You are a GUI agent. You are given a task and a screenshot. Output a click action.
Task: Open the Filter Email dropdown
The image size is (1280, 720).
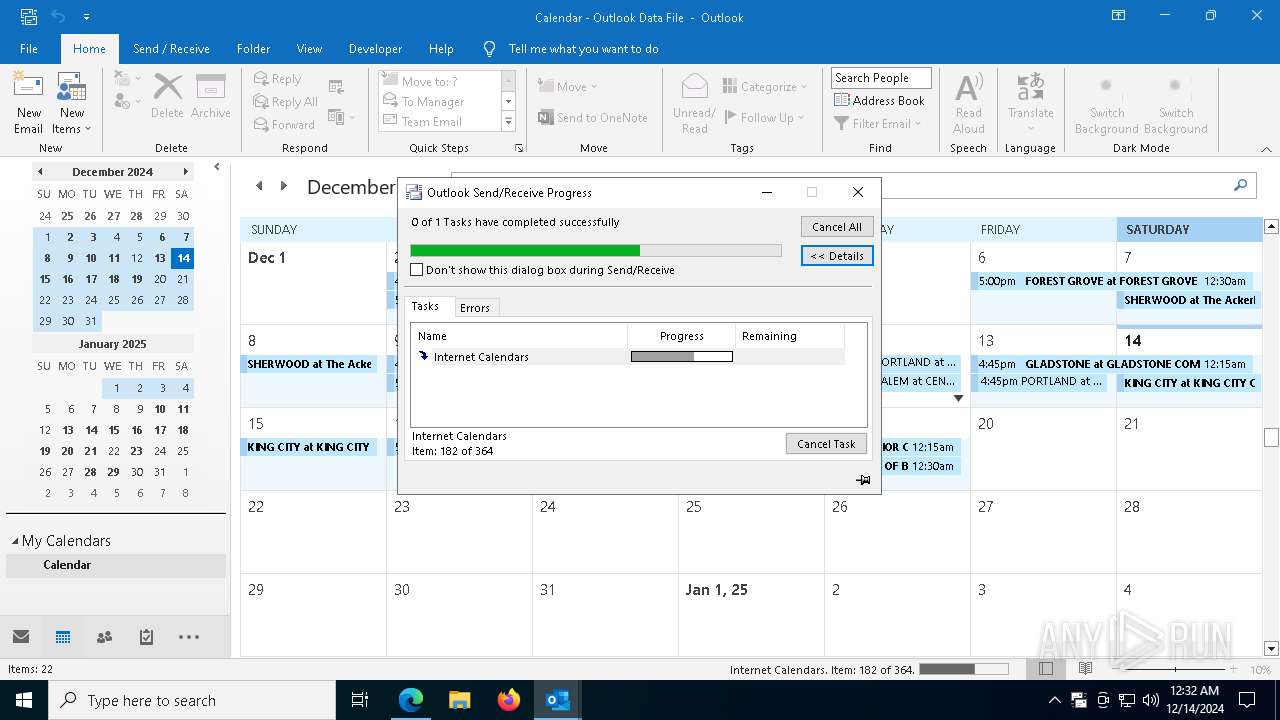pos(877,123)
